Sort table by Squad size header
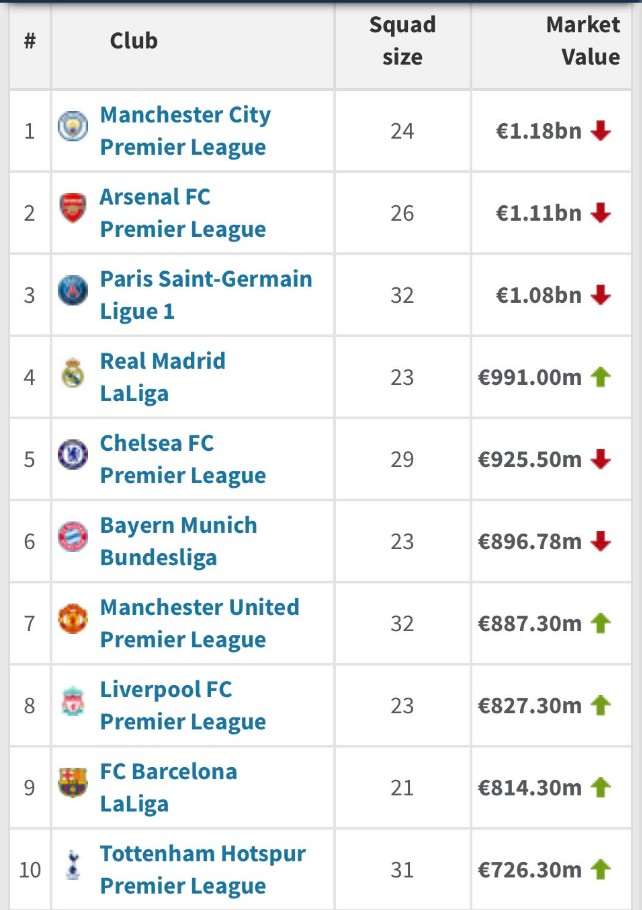Screen dimensions: 642x910 [x=402, y=41]
